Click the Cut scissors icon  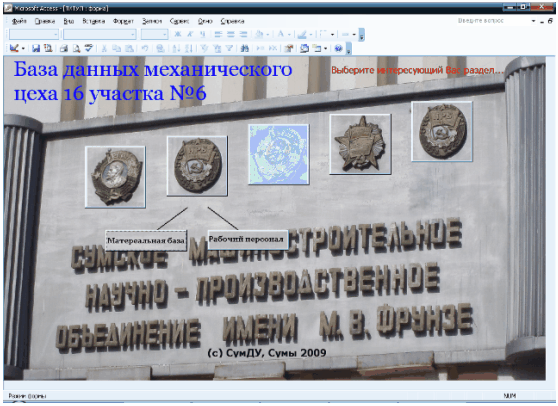(x=104, y=48)
